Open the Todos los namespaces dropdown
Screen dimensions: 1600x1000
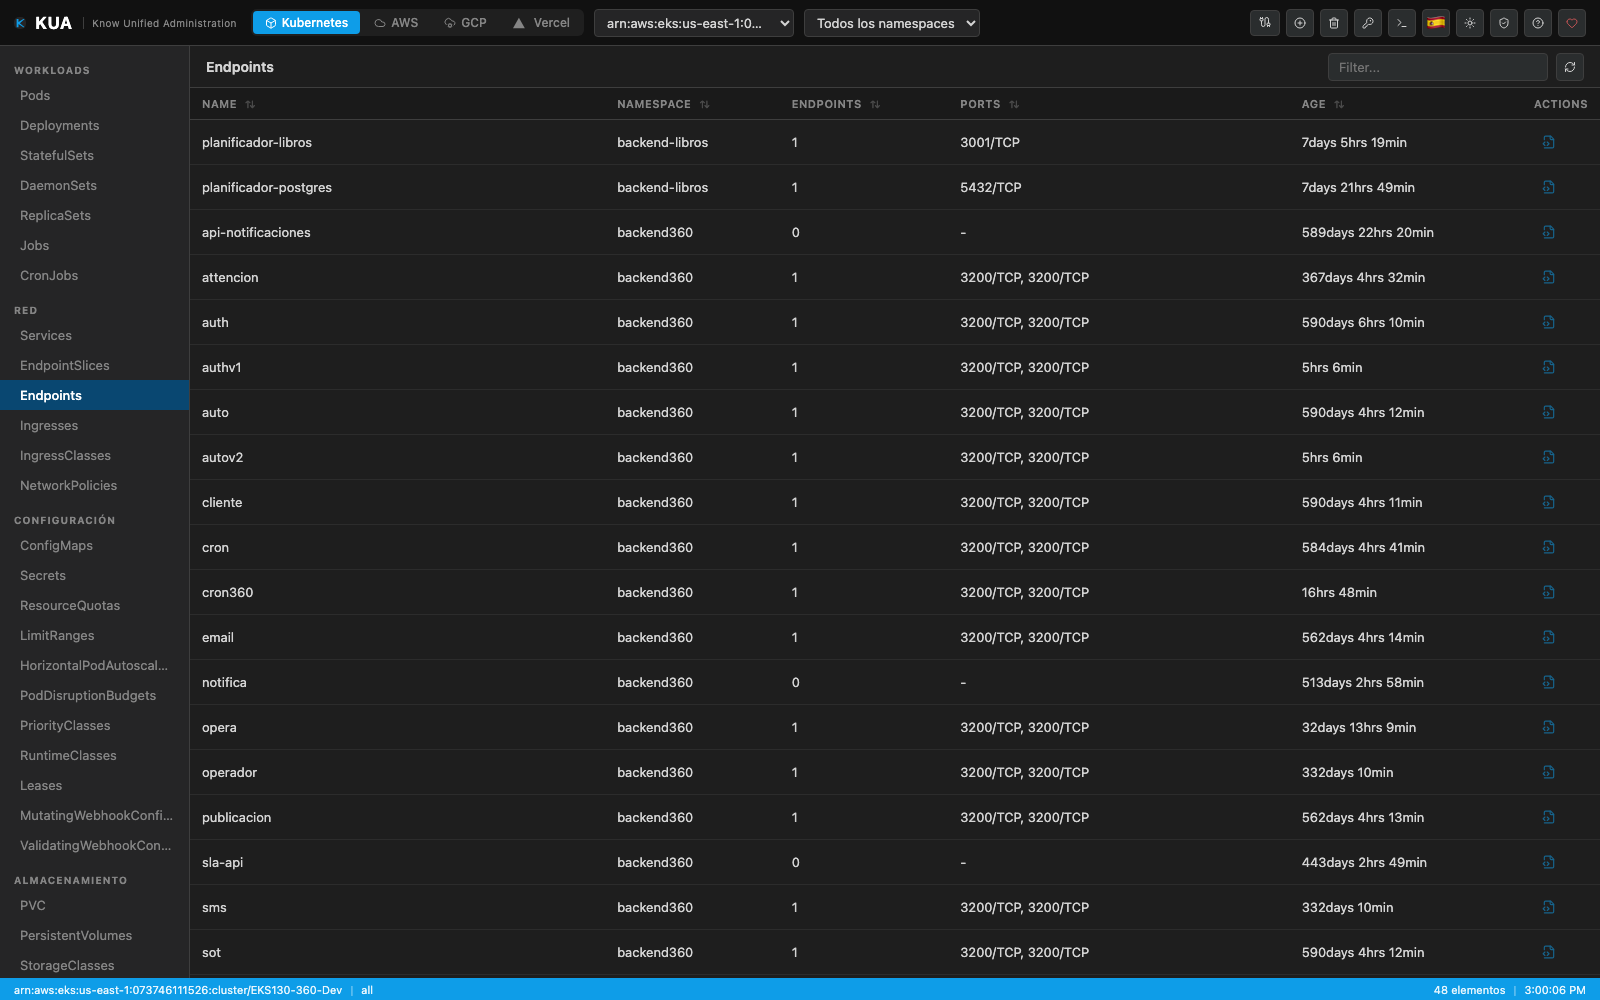click(x=892, y=23)
